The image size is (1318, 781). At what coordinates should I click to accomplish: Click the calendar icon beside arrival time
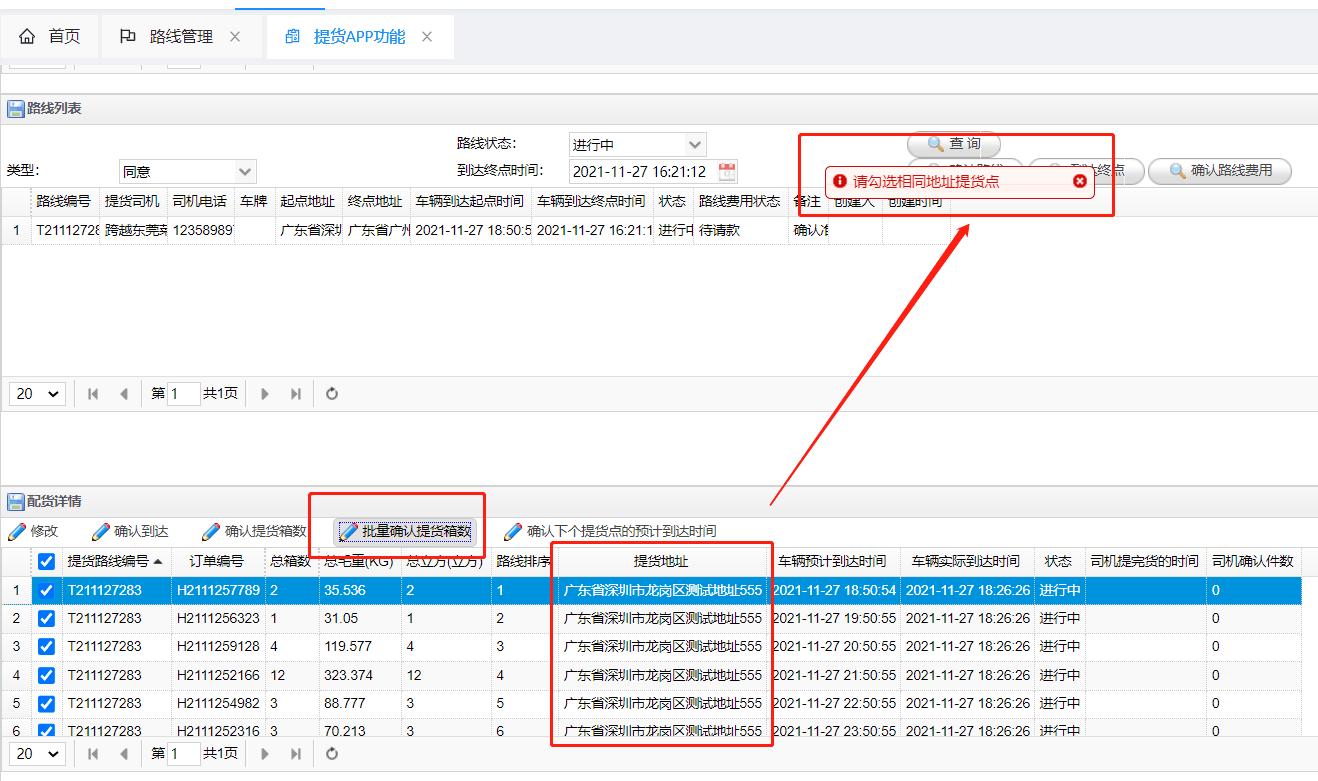(727, 172)
